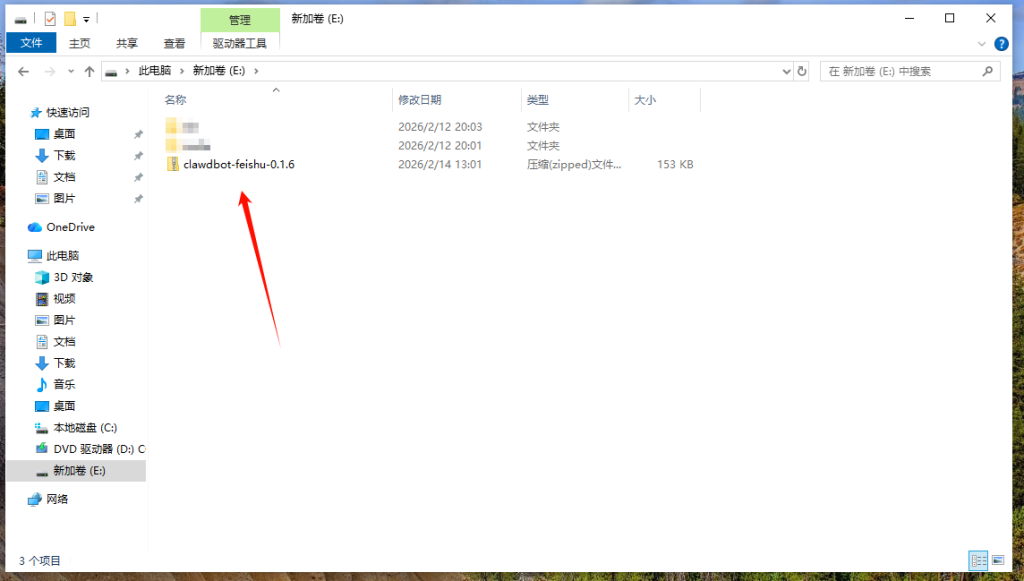The width and height of the screenshot is (1024, 581).
Task: Open the 驱动器工具 ribbon tab
Action: pyautogui.click(x=239, y=43)
